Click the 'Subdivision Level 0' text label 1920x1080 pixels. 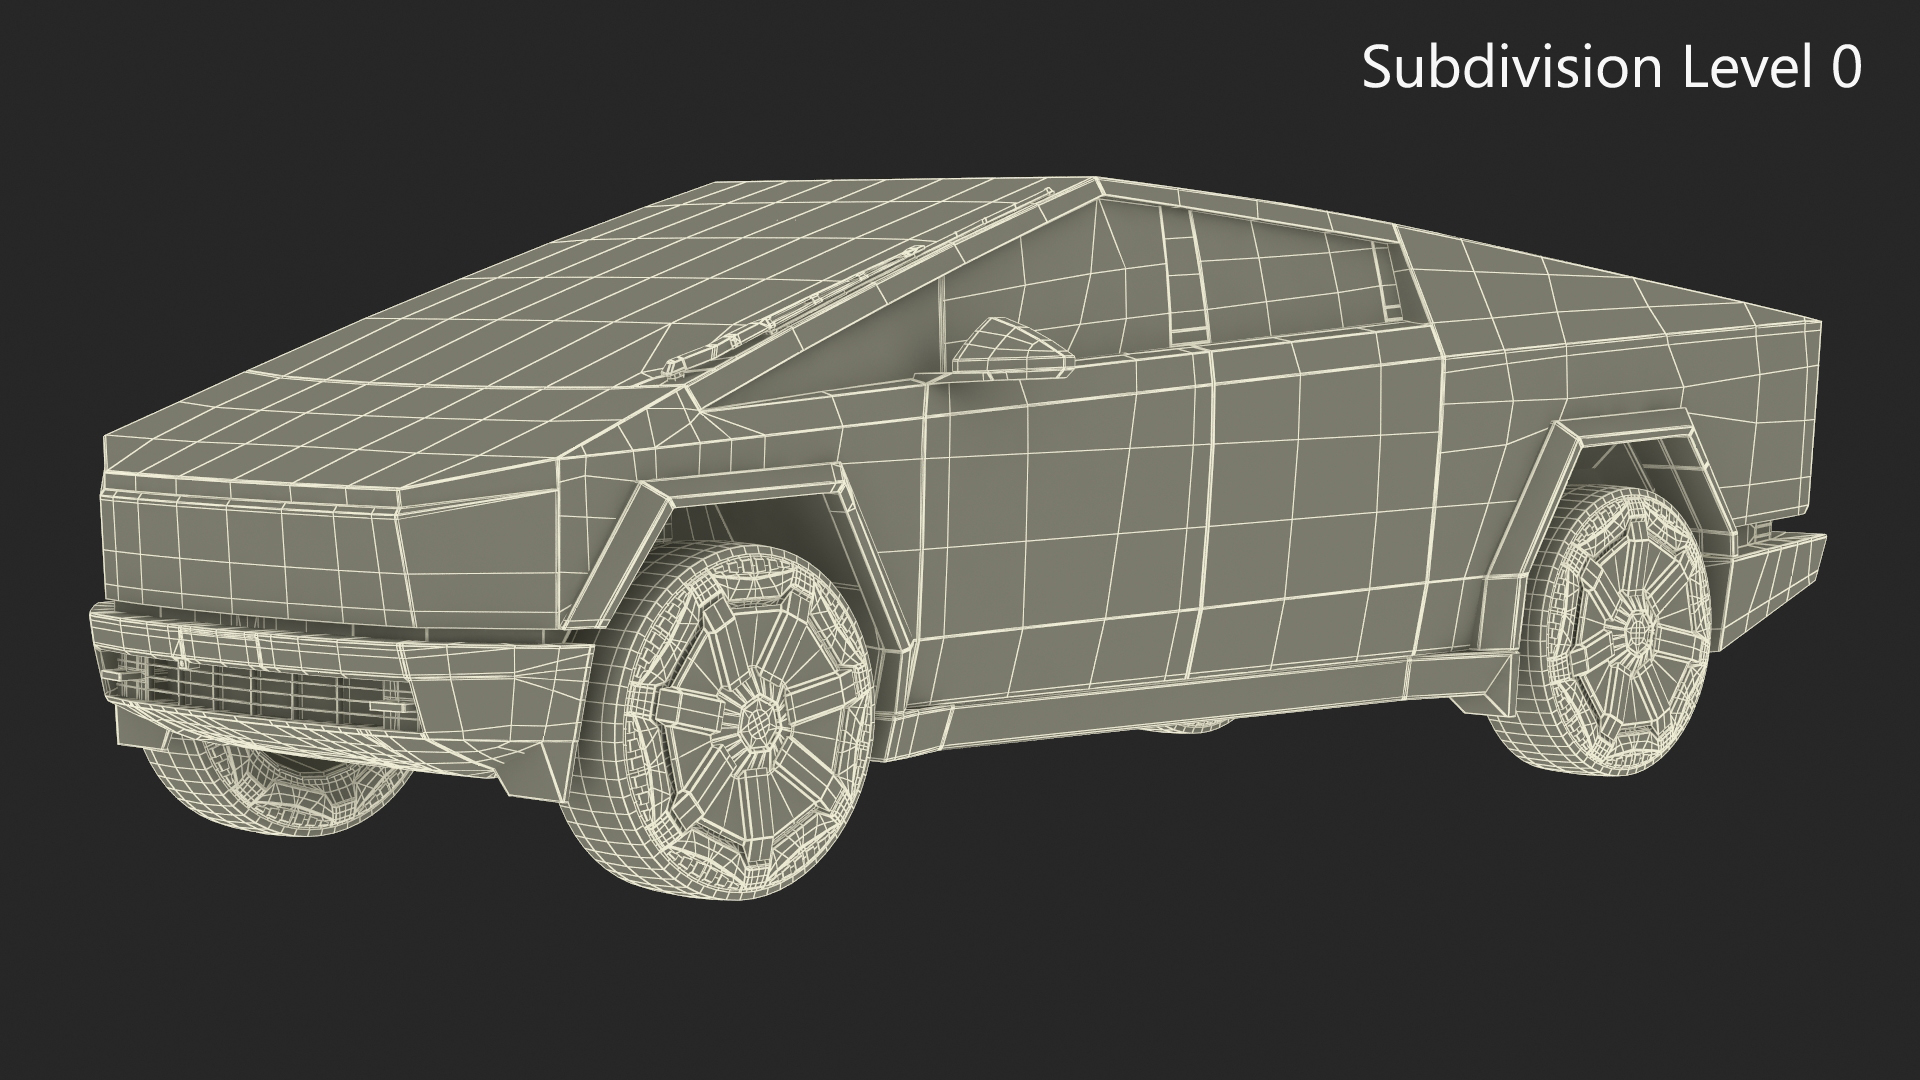click(1612, 68)
